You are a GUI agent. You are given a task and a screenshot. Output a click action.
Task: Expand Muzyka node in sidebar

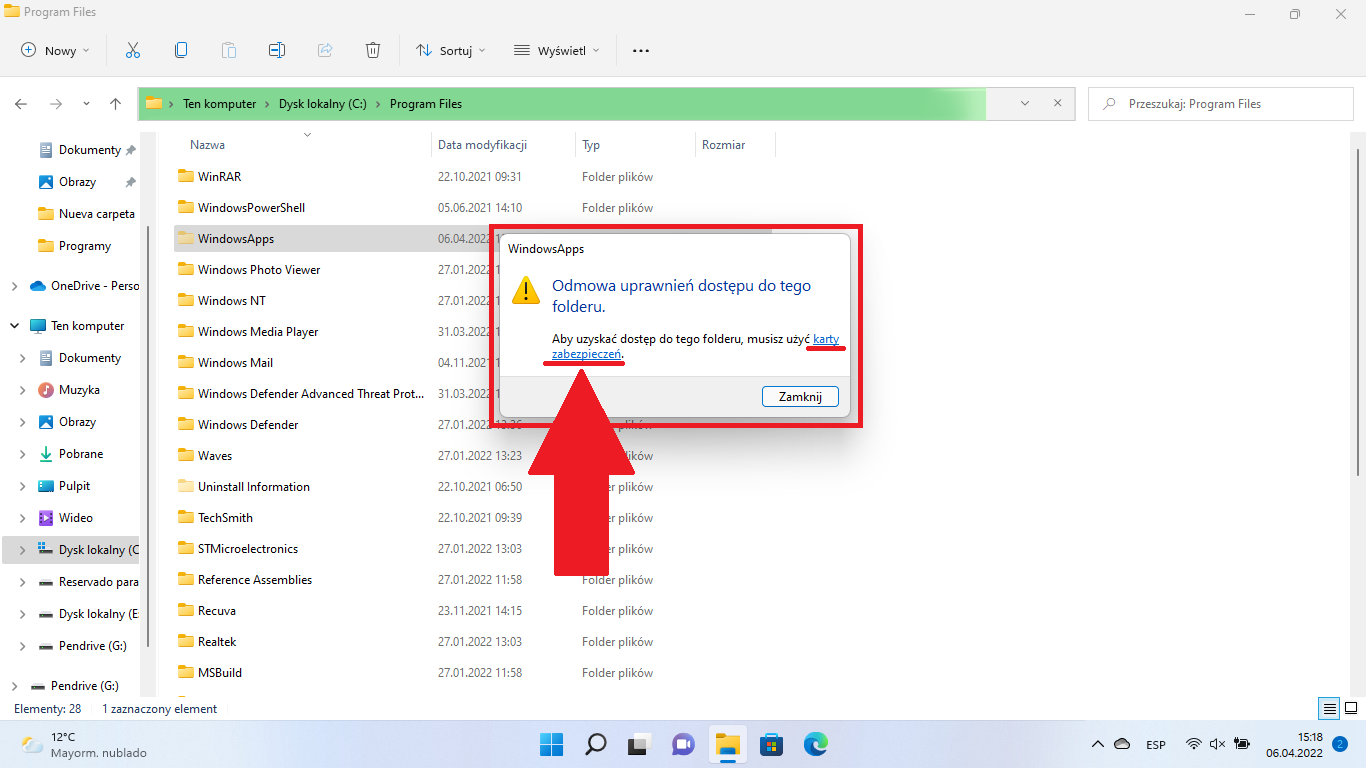coord(22,390)
